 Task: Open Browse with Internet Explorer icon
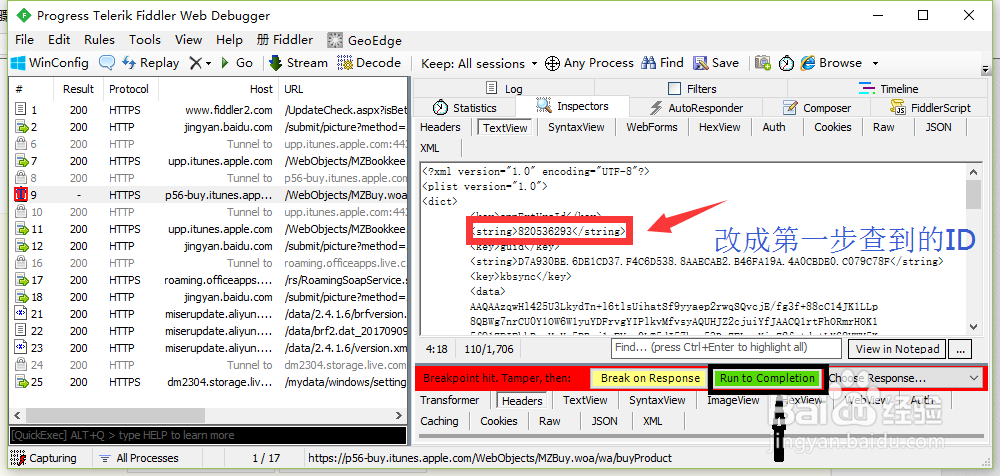831,63
